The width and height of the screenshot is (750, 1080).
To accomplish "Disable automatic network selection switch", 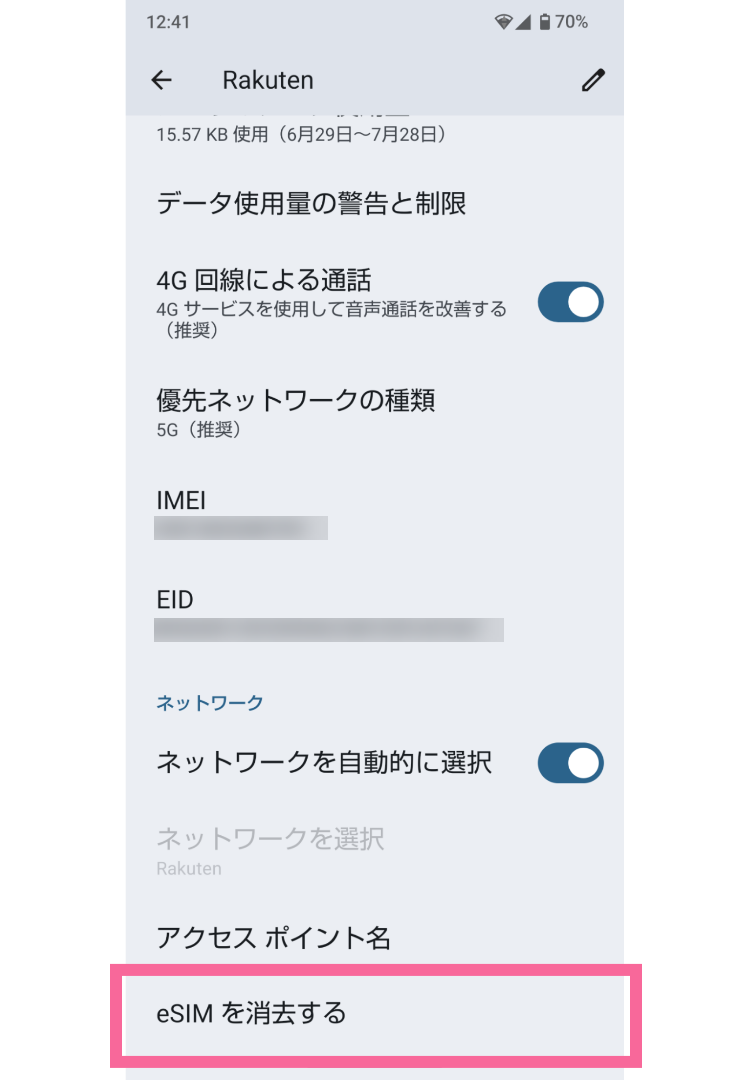I will click(570, 763).
